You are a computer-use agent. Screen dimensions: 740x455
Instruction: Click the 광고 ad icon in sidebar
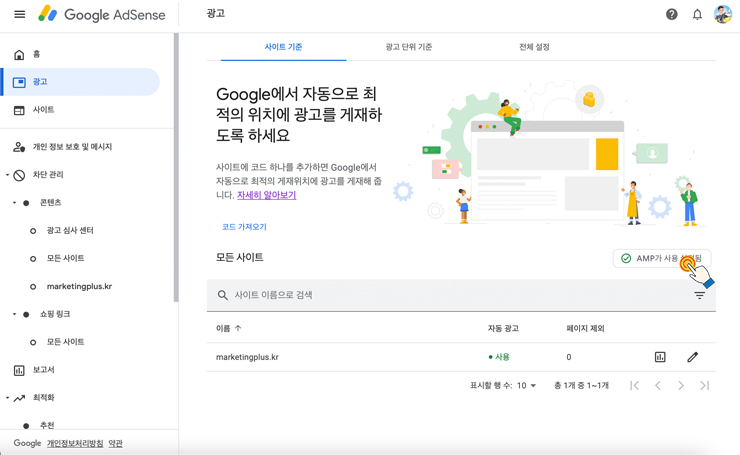click(x=19, y=83)
